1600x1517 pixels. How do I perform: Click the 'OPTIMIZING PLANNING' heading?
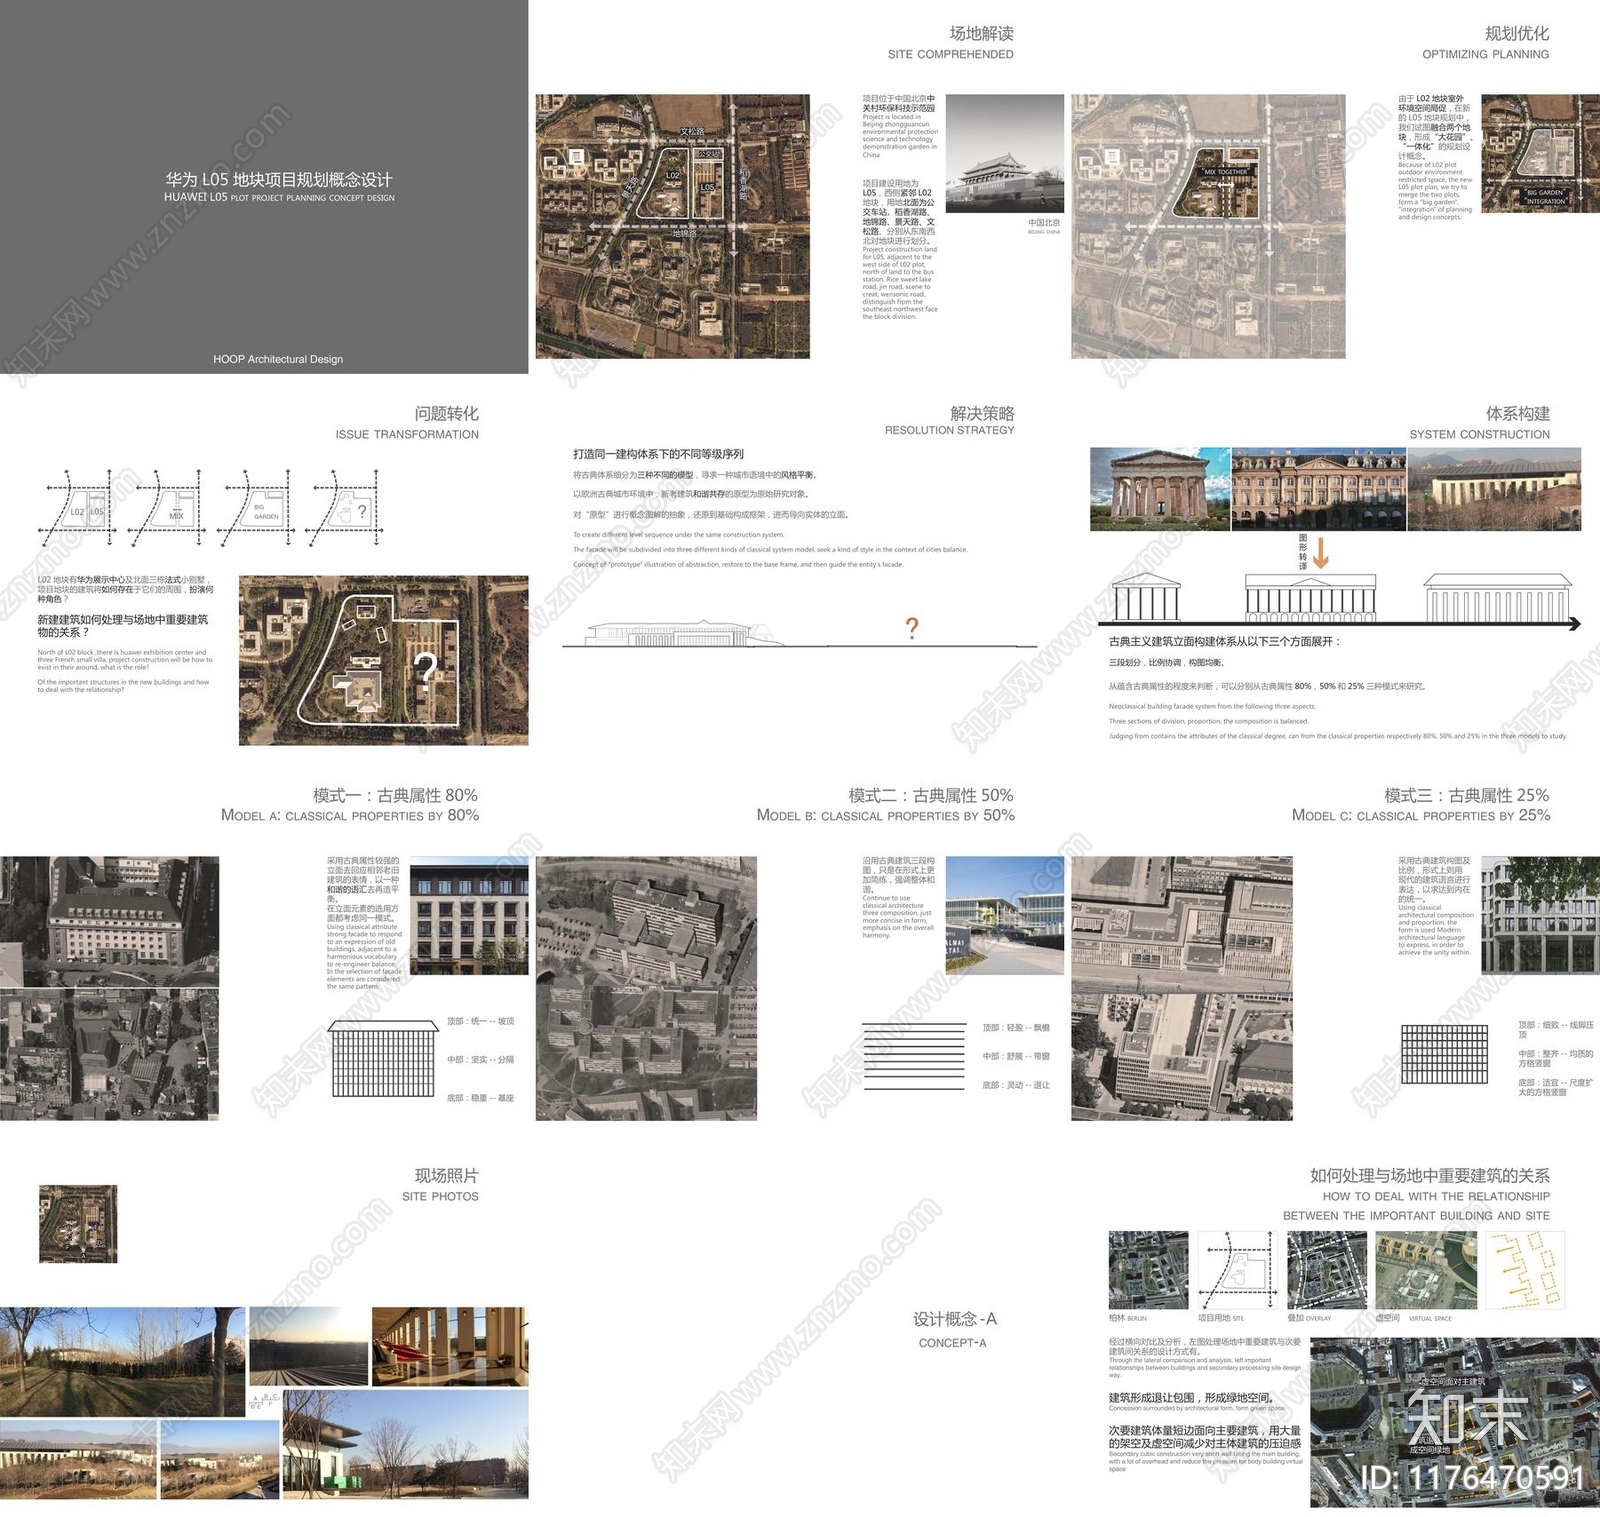(x=1485, y=54)
